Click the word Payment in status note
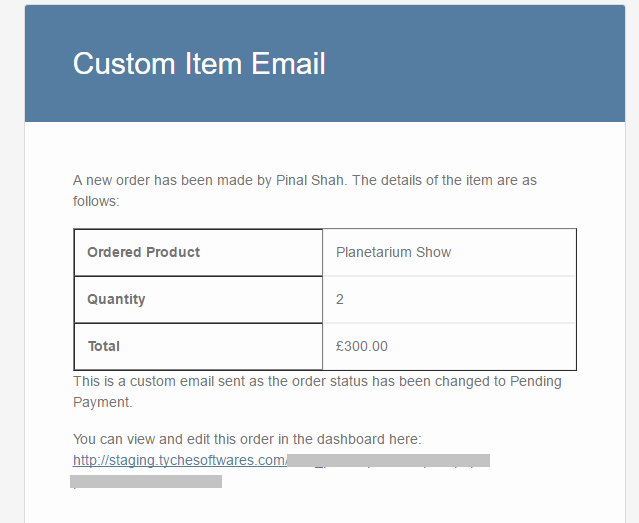 coord(102,402)
